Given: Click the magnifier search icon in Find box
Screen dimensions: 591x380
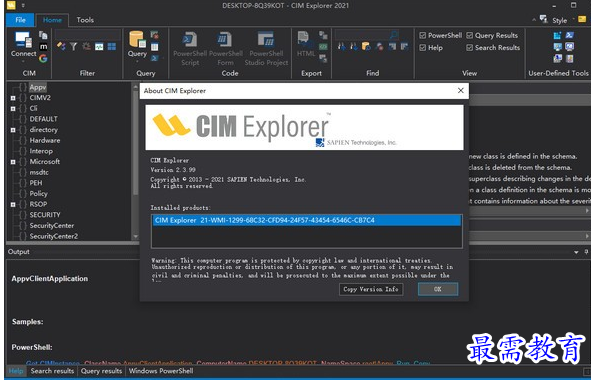Looking at the screenshot, I should coord(394,35).
